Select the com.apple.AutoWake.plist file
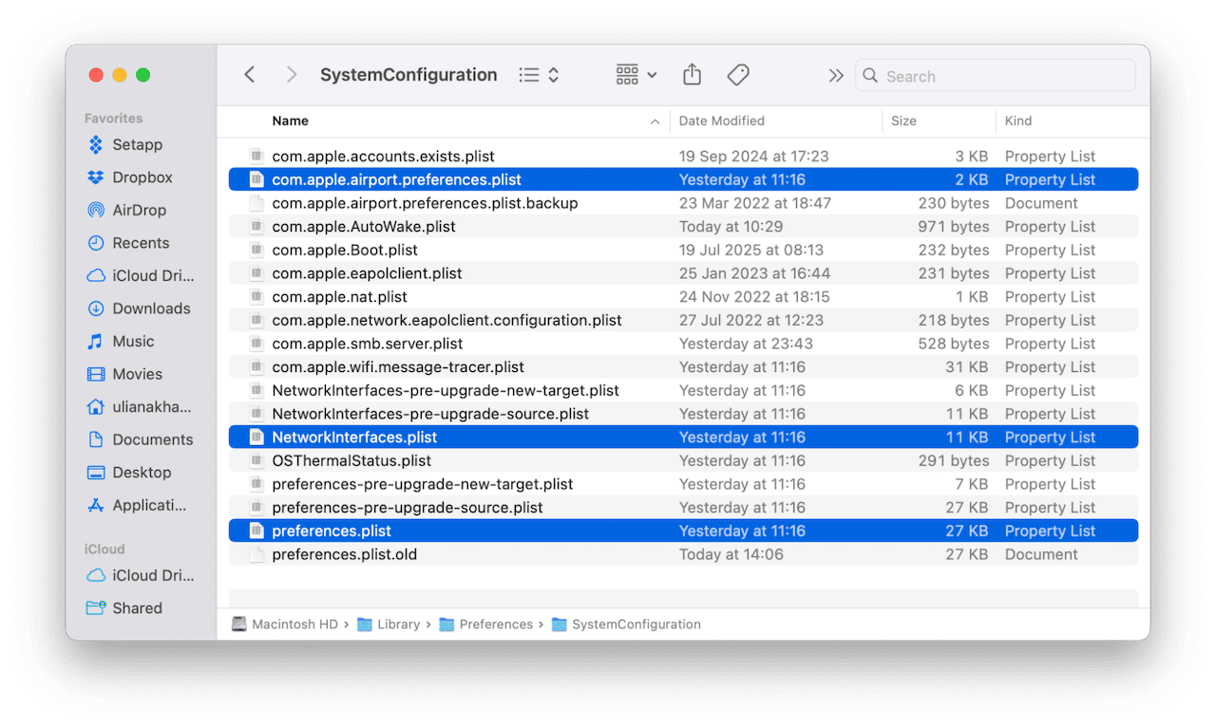The image size is (1216, 727). click(x=363, y=227)
